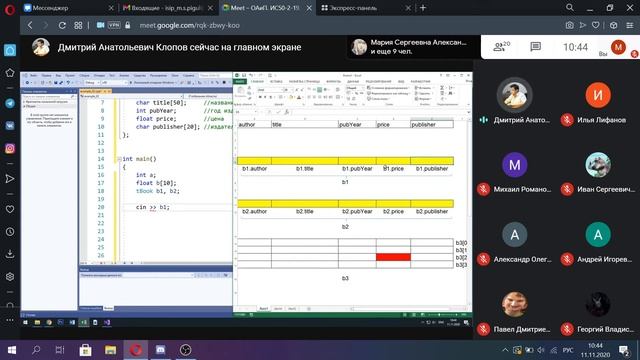Screen dimensions: 640x360
Task: Switch РУС input language indicator
Action: pos(568,350)
